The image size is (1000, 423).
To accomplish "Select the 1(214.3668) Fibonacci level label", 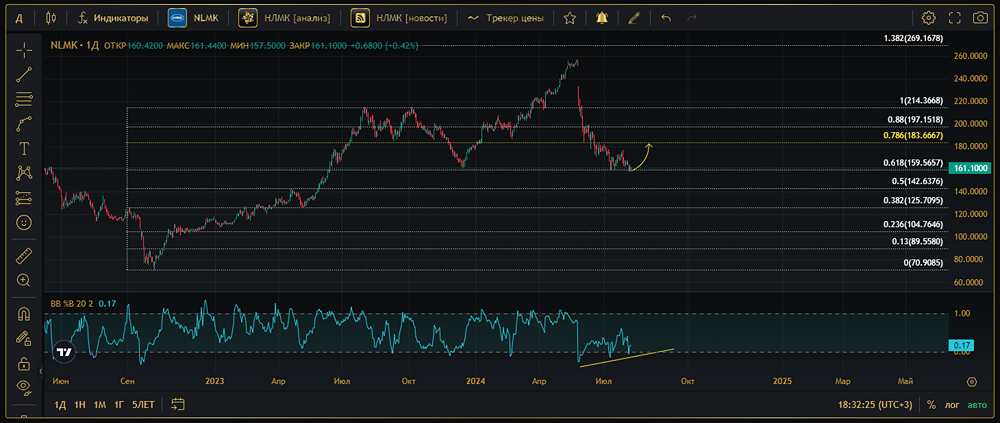I will click(x=920, y=101).
